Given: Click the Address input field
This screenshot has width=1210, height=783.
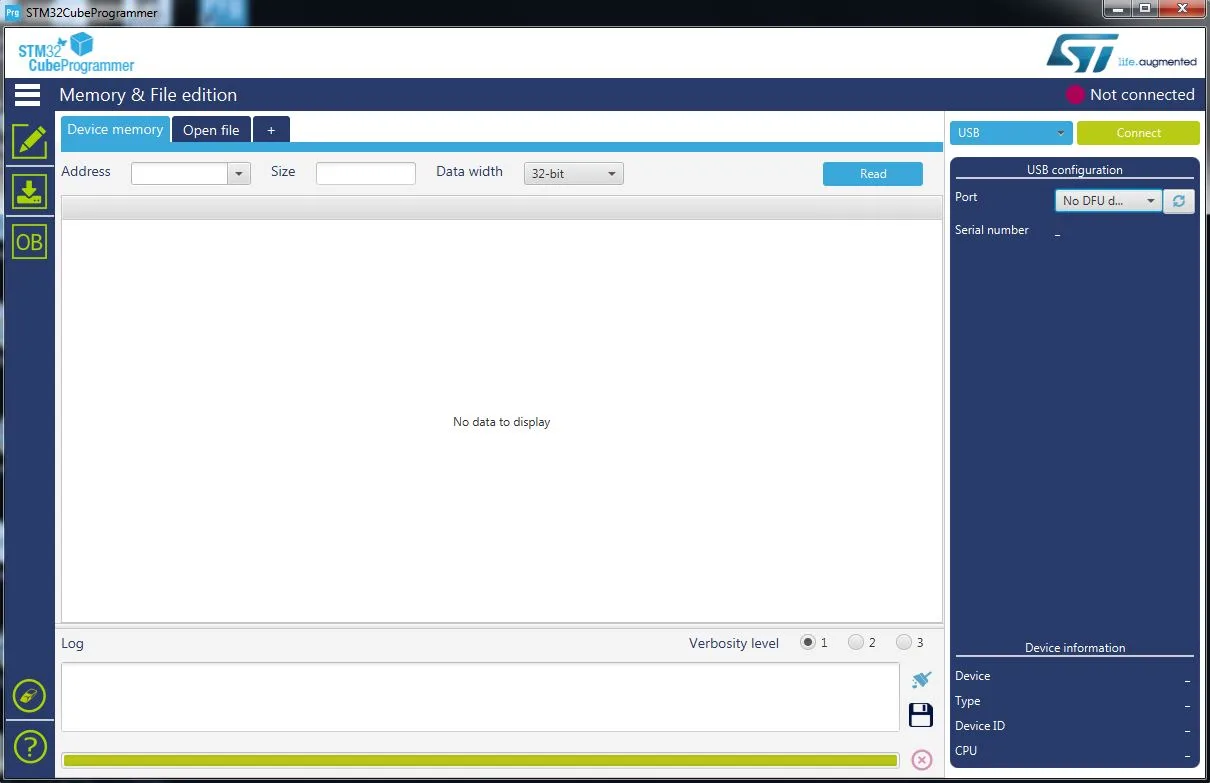Looking at the screenshot, I should [180, 174].
